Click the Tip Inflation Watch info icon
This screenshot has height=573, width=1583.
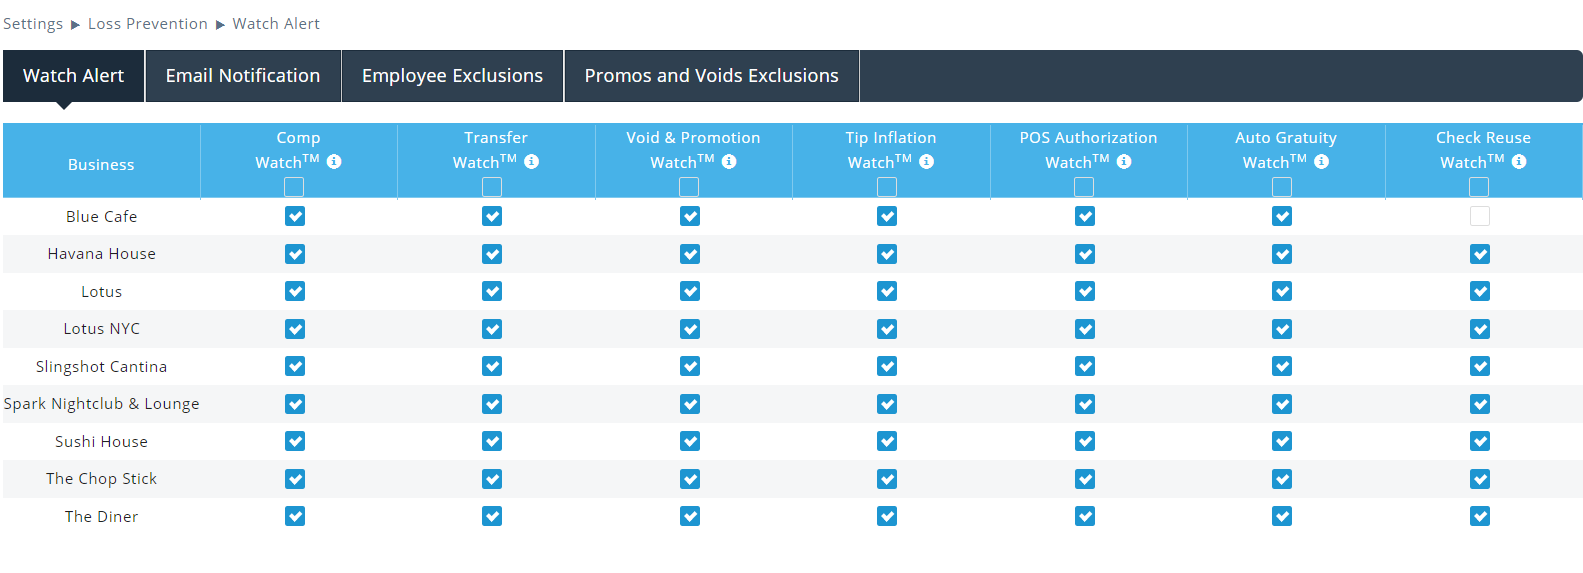[x=926, y=161]
